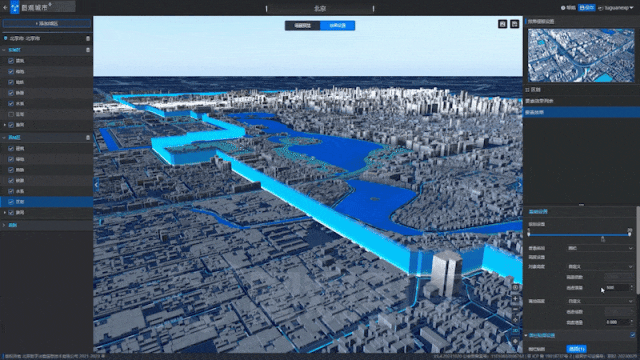
Task: Click the add region button at top of the left panel
Action: coord(47,24)
